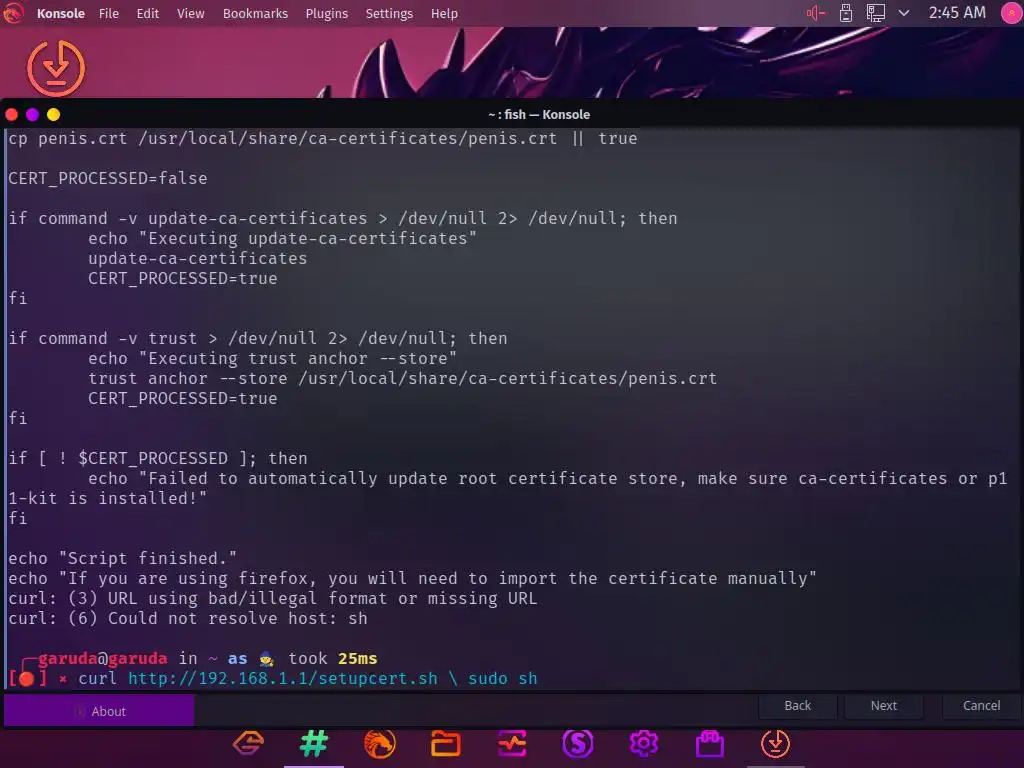
Task: Click the desktop installer download icon
Action: click(56, 69)
